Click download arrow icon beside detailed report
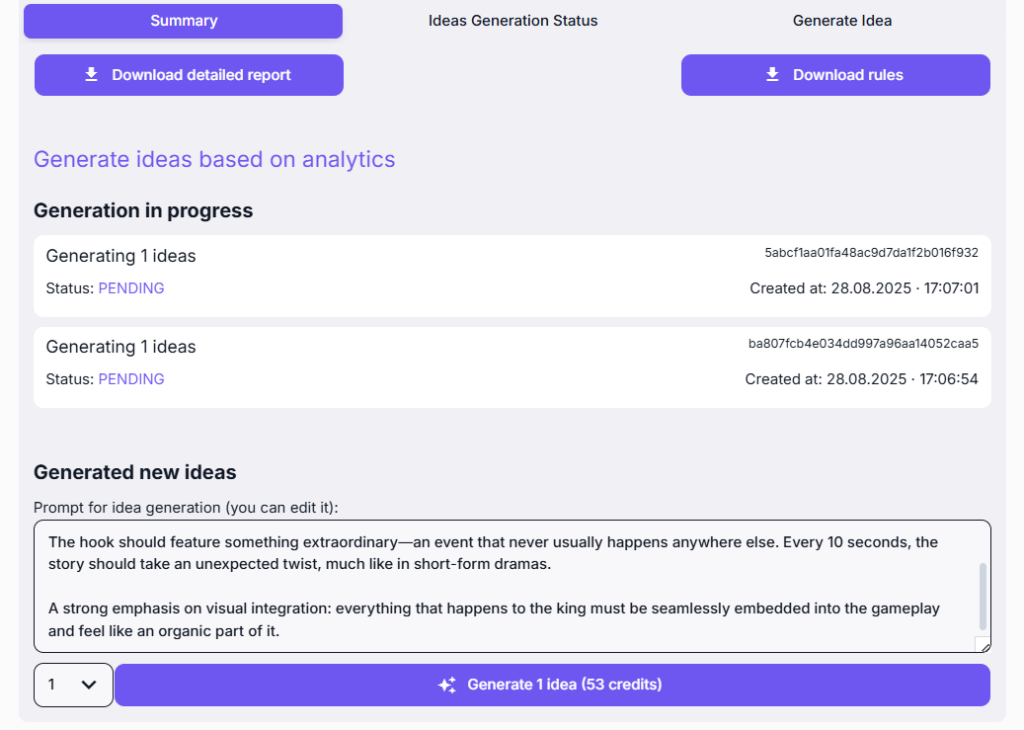Image resolution: width=1024 pixels, height=730 pixels. click(x=91, y=75)
